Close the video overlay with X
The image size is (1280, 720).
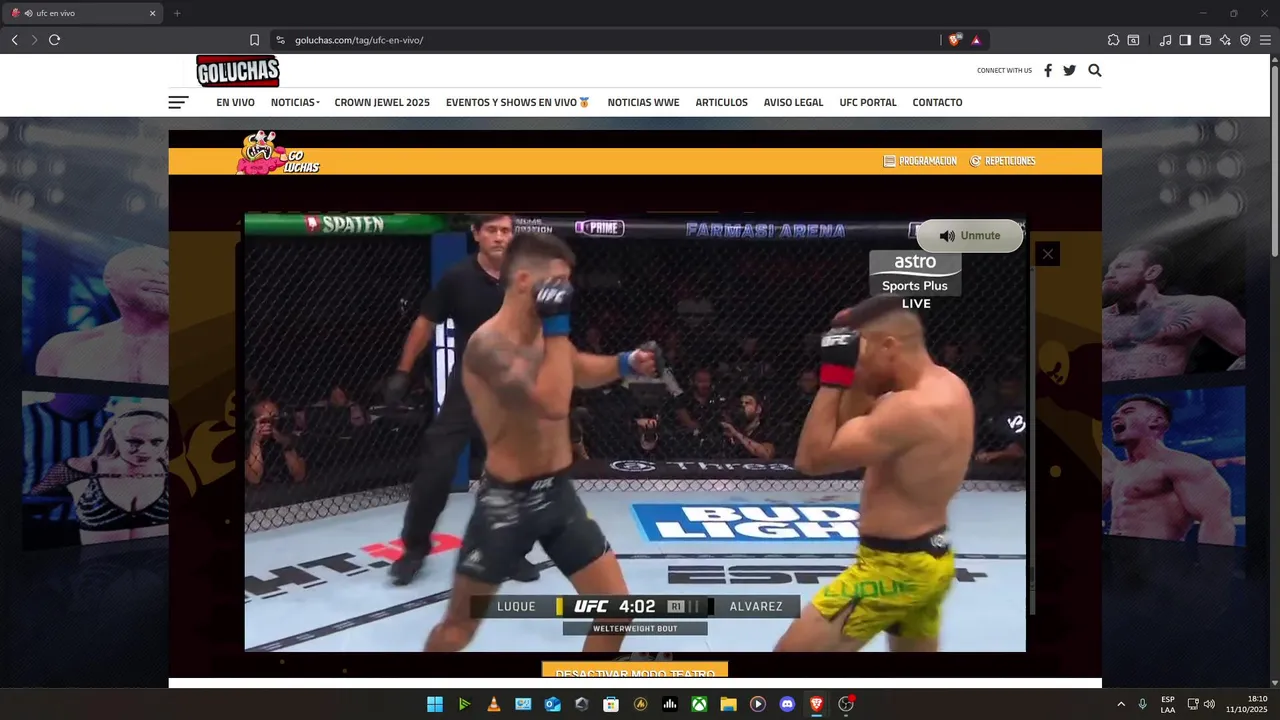pyautogui.click(x=1047, y=254)
